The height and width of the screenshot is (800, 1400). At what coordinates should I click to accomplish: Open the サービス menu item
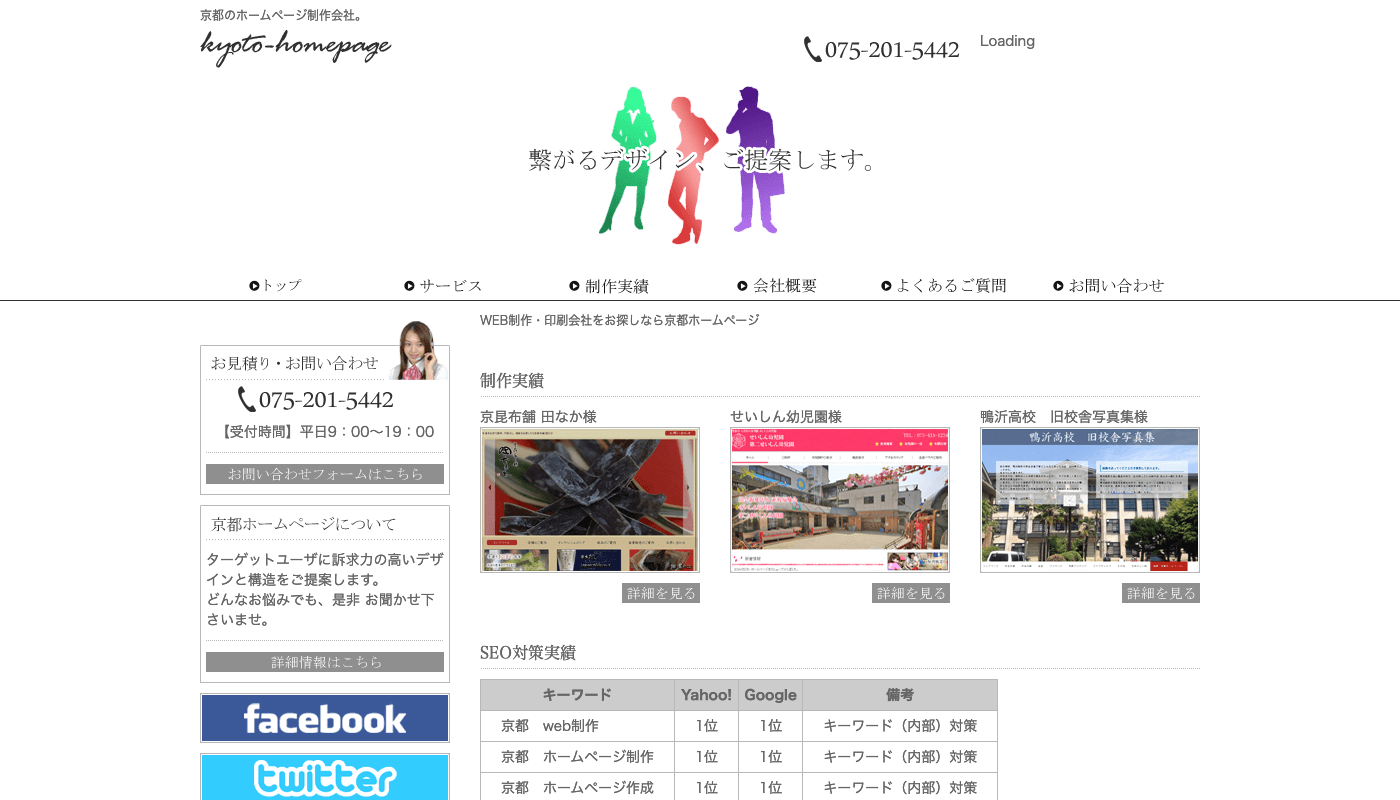[x=443, y=286]
